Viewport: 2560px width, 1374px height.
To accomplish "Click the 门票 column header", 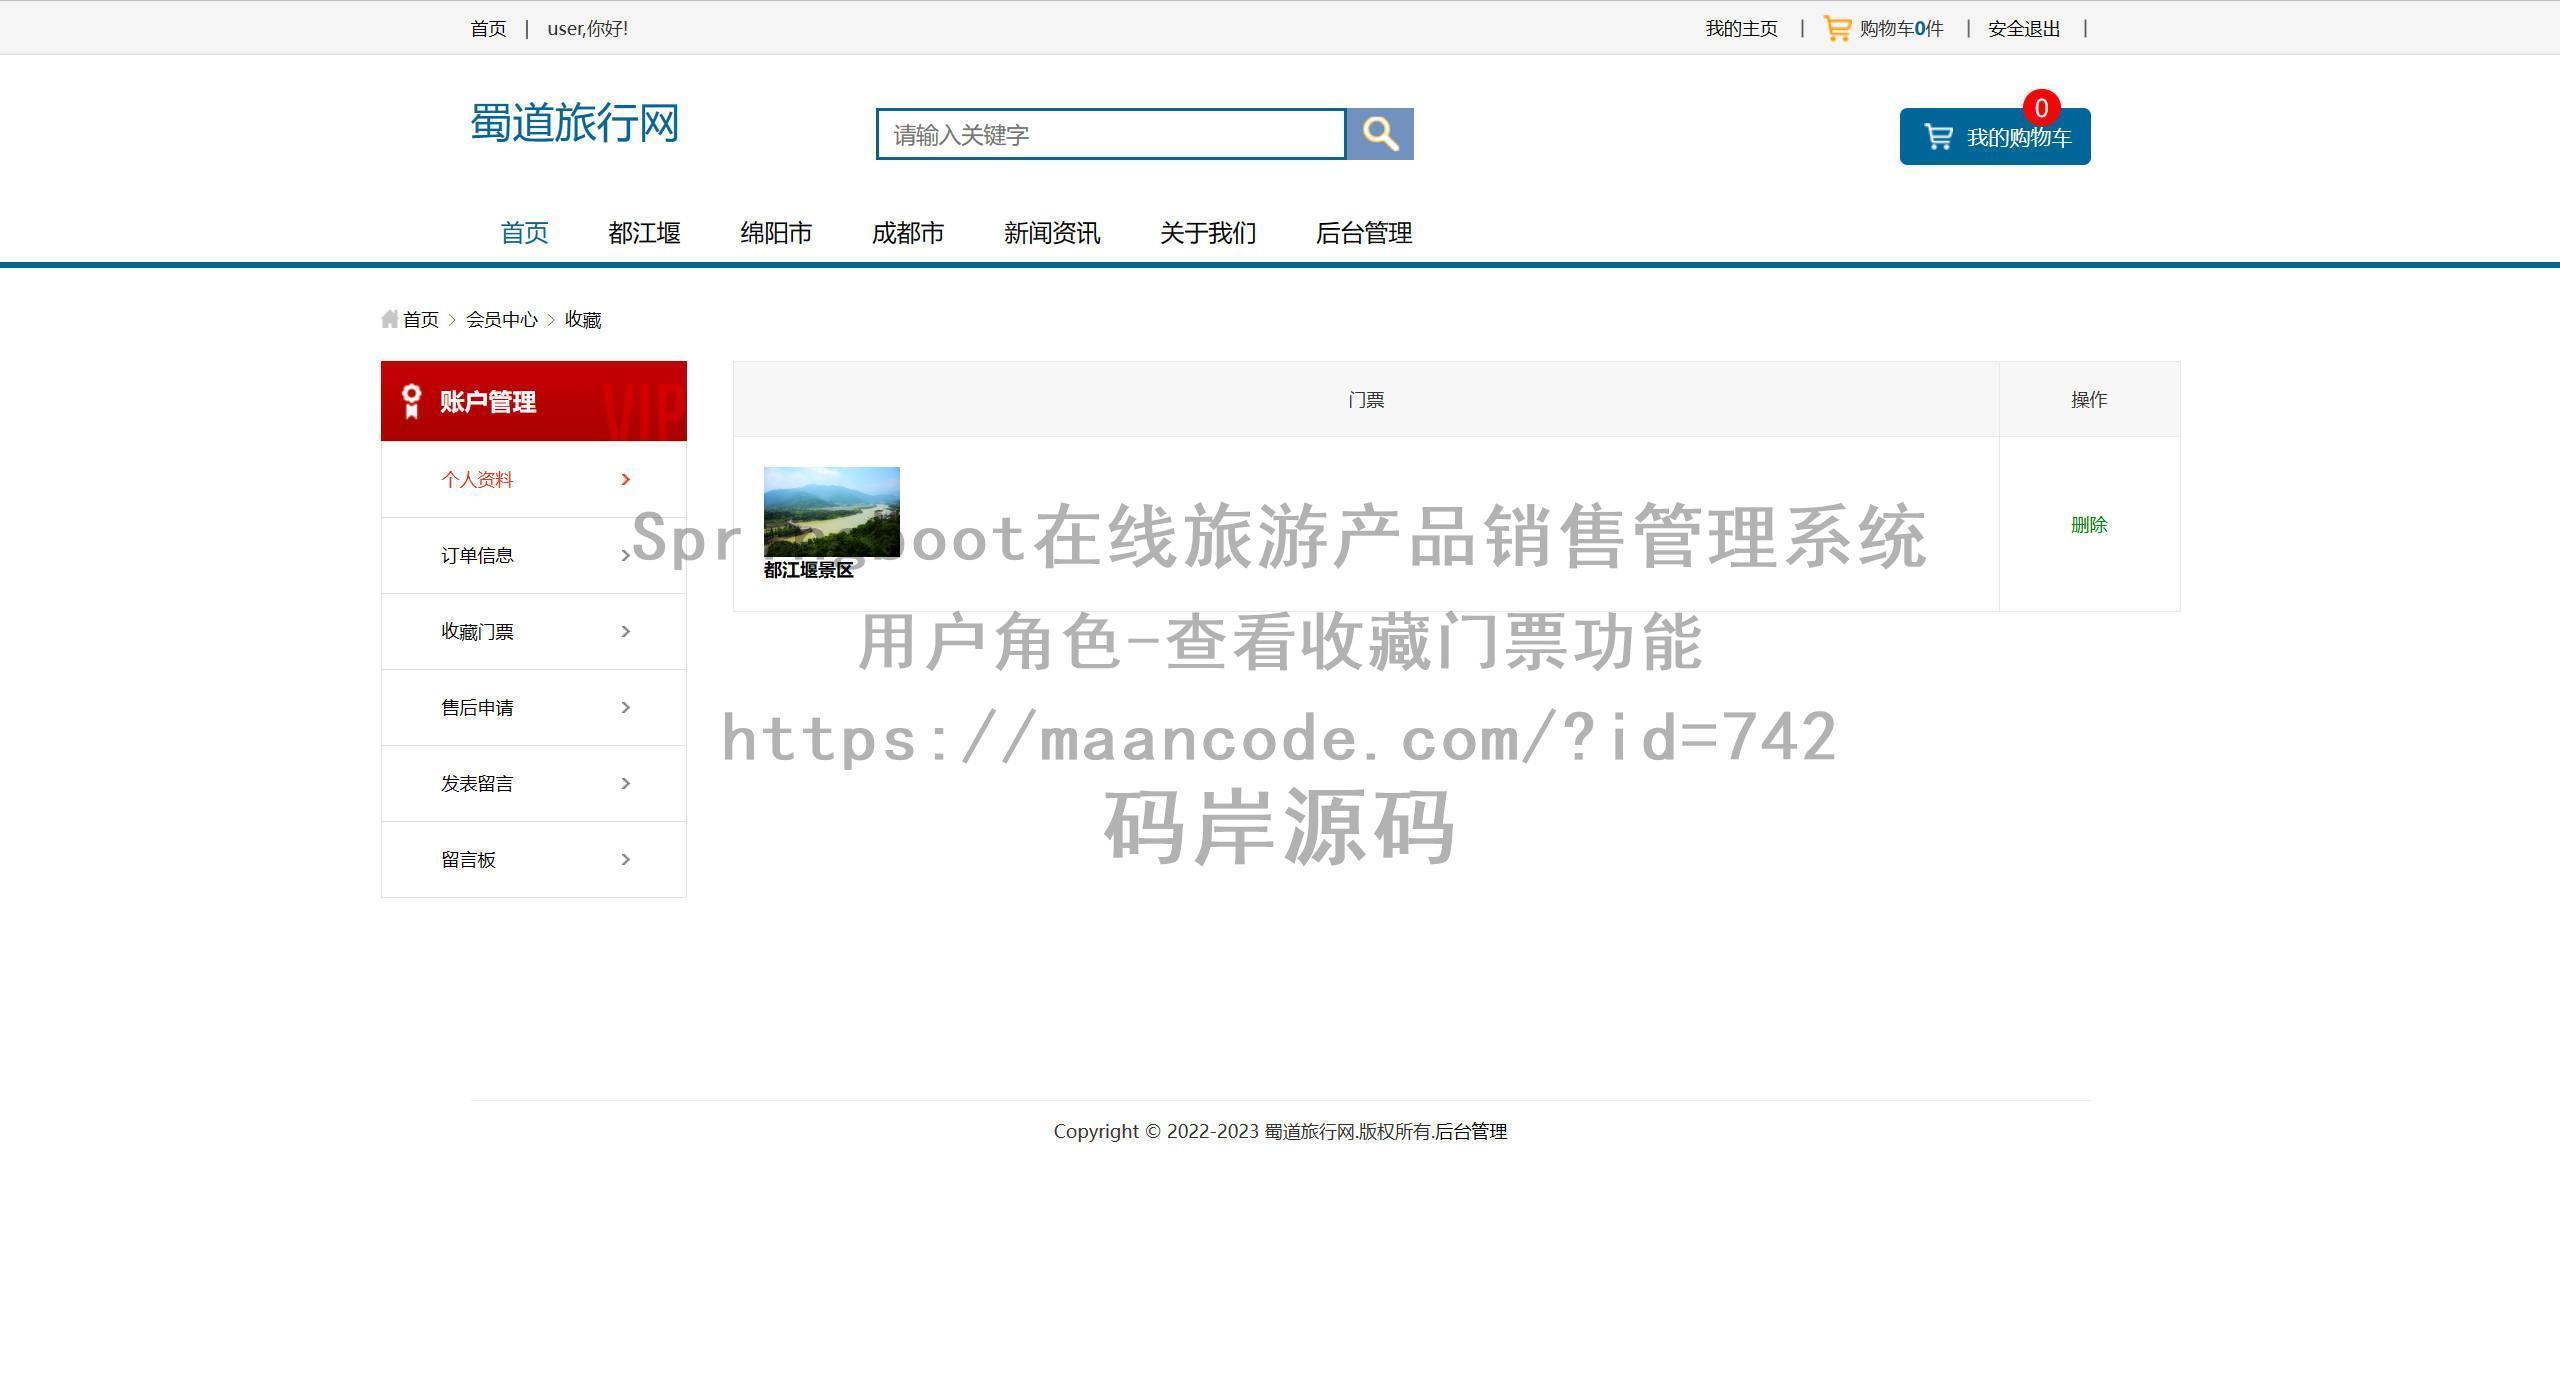I will 1366,400.
